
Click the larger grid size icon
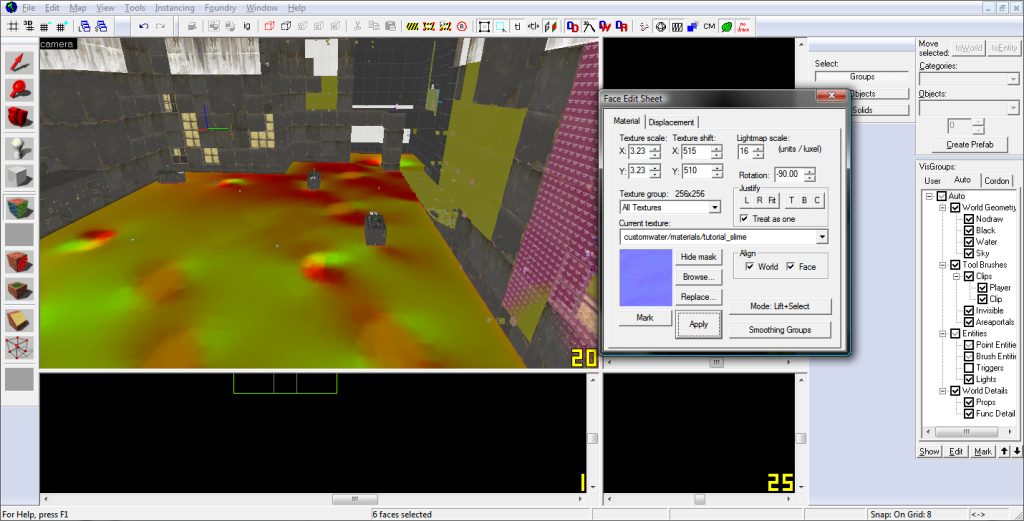point(61,27)
